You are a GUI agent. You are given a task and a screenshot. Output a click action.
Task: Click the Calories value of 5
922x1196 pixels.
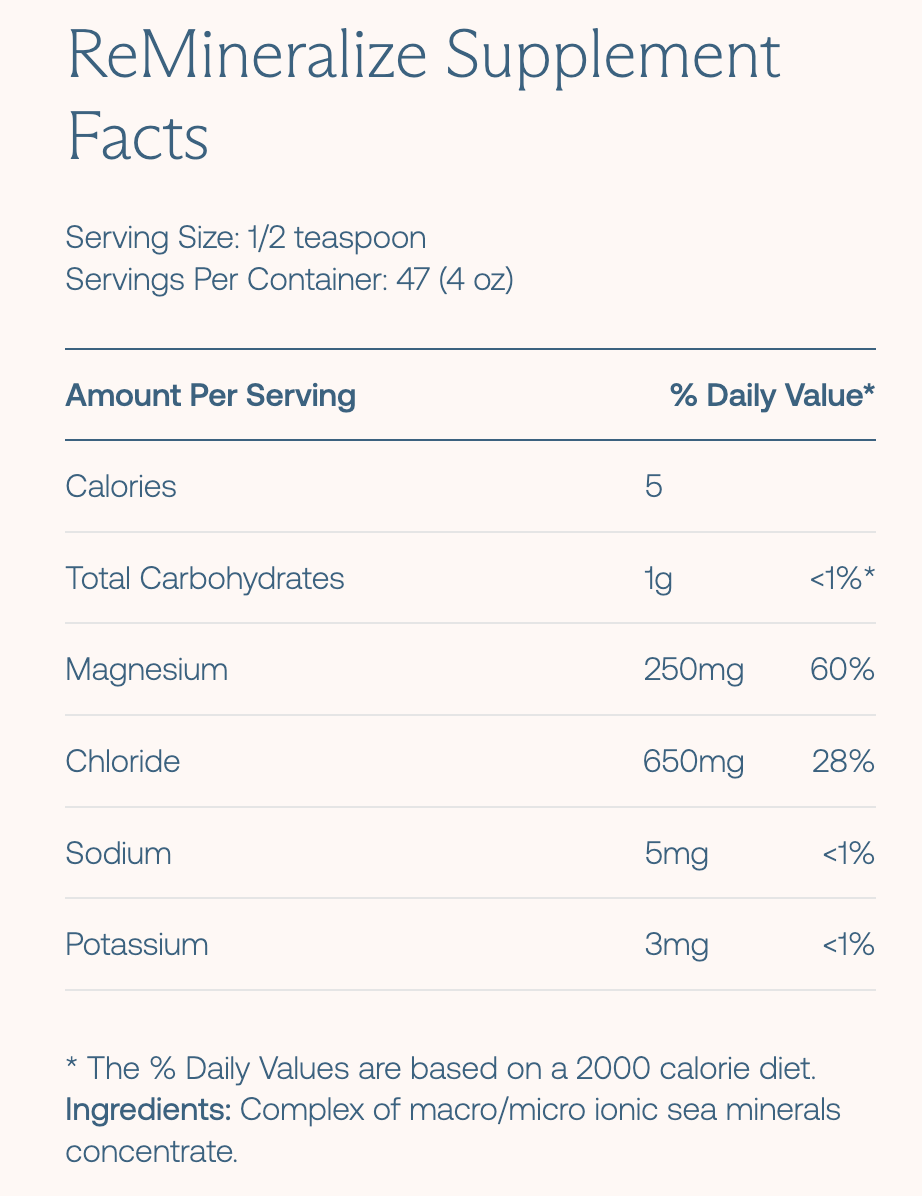tap(654, 487)
